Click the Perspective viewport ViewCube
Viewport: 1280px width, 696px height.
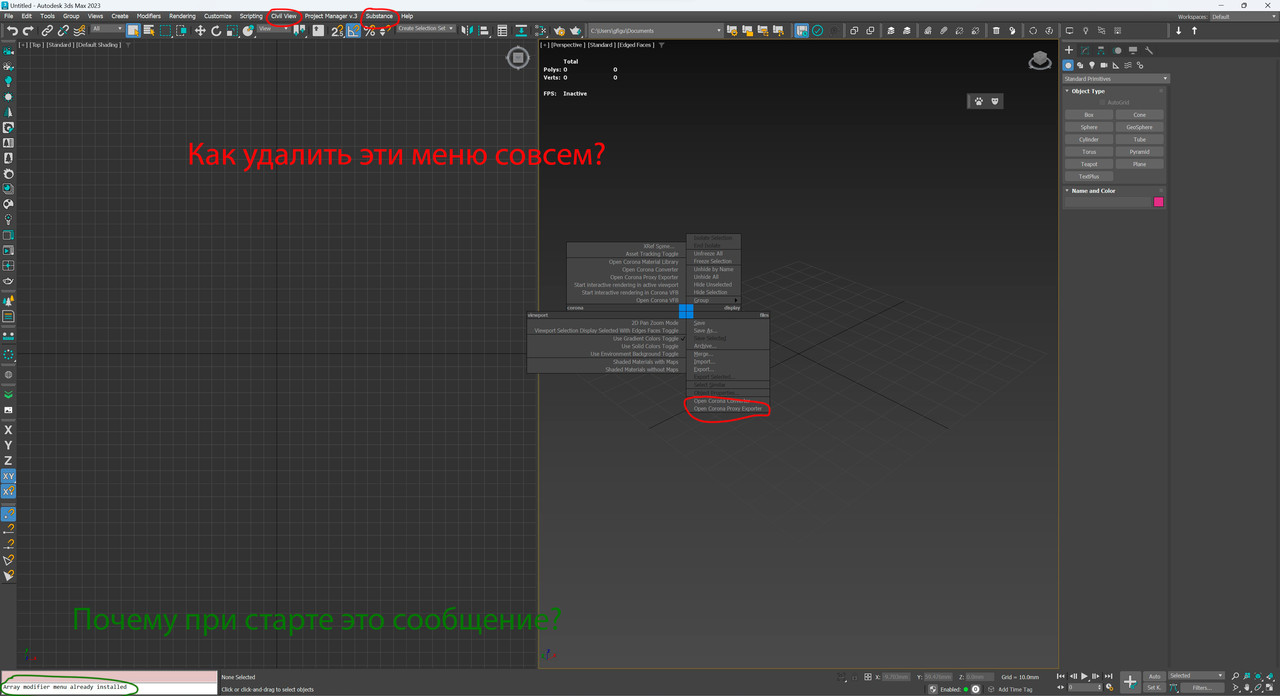pyautogui.click(x=1040, y=61)
